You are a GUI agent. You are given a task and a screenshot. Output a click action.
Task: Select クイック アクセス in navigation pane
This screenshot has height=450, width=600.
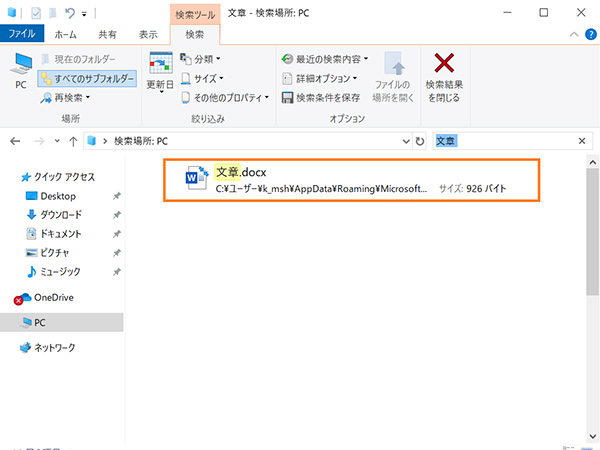[x=58, y=177]
